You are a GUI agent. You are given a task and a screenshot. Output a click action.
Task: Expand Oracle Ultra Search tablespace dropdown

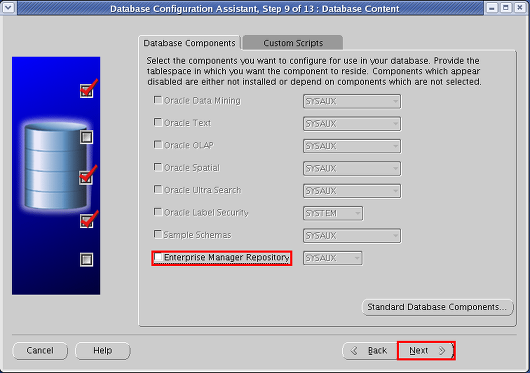pyautogui.click(x=352, y=191)
